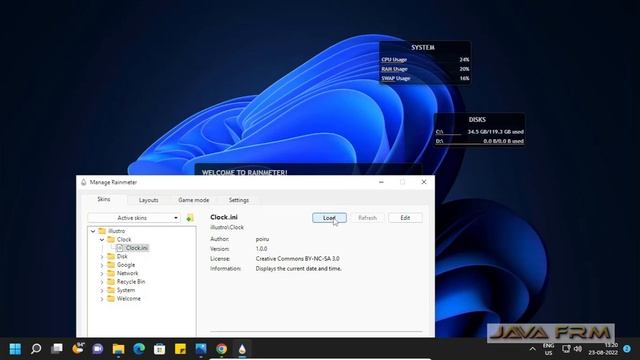Image resolution: width=640 pixels, height=360 pixels.
Task: Select Clock.ini in the skin tree
Action: tap(137, 248)
